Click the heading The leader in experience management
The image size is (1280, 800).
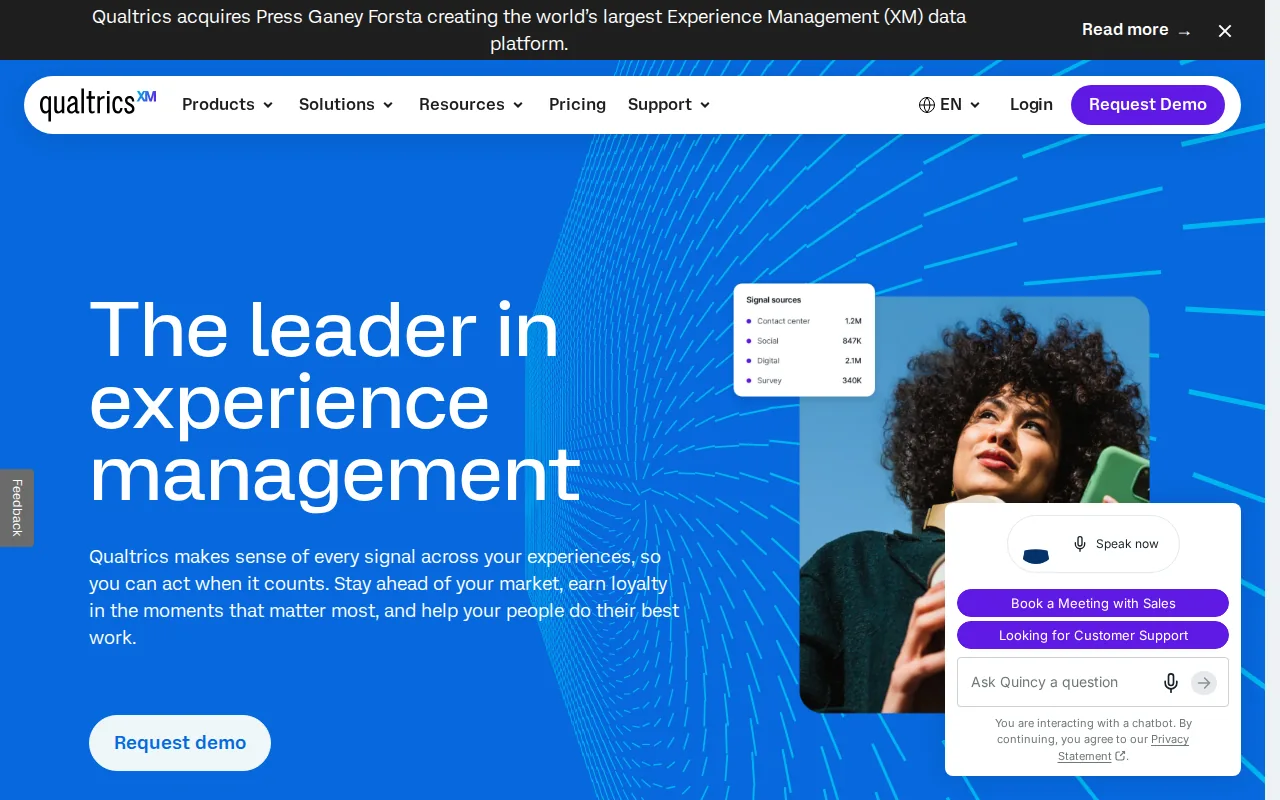pyautogui.click(x=335, y=402)
